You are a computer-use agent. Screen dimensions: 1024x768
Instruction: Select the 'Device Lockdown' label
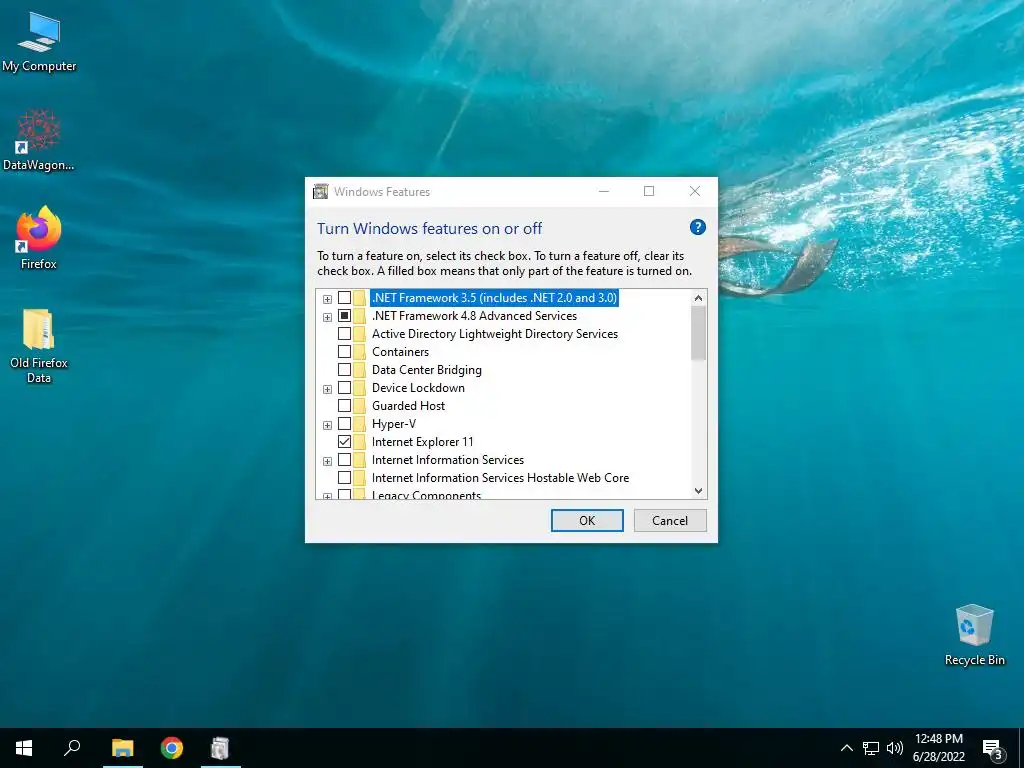click(418, 388)
